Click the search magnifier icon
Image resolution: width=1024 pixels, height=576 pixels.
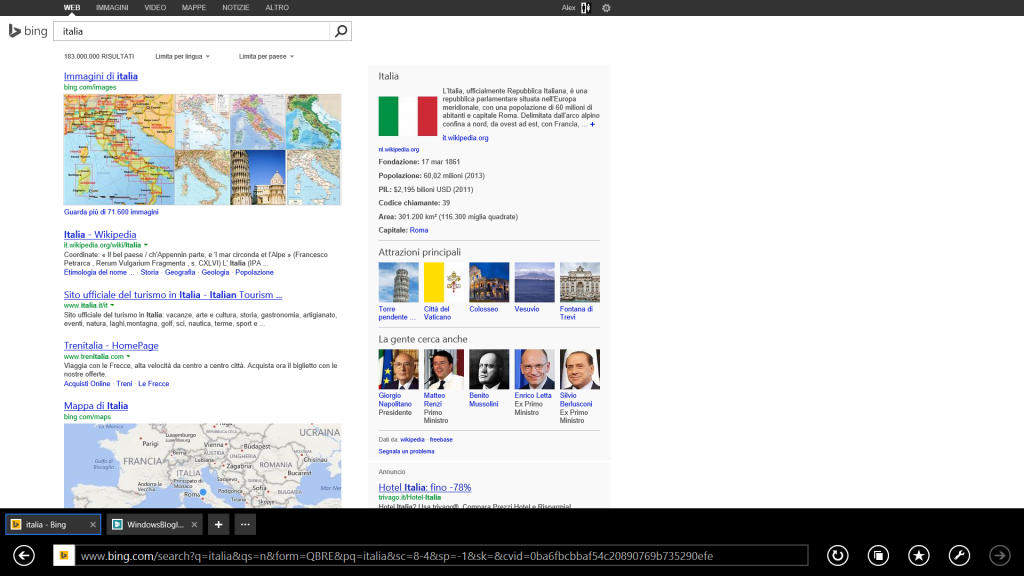[340, 30]
